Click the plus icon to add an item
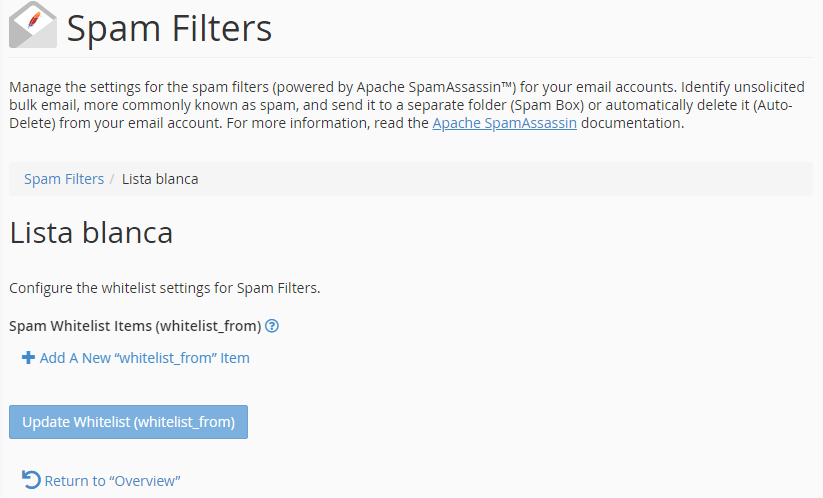 point(28,358)
